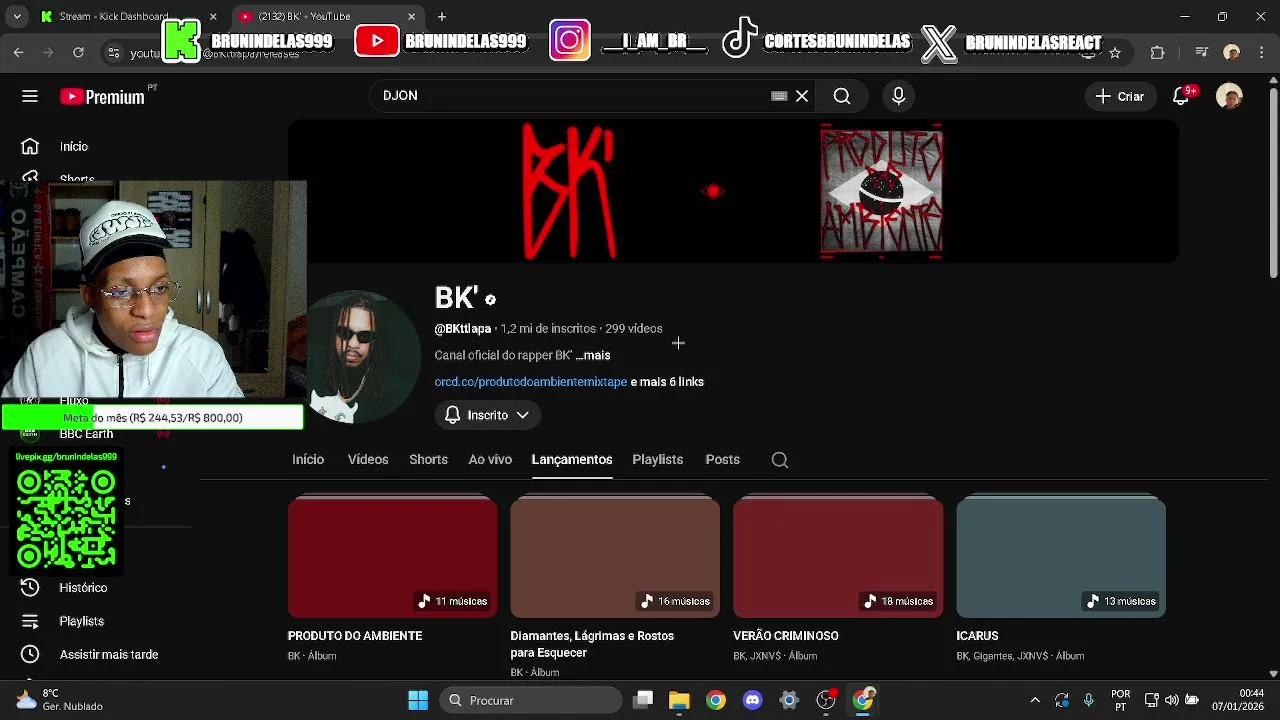Expand channel description with ...mais
The height and width of the screenshot is (720, 1280).
pos(593,355)
